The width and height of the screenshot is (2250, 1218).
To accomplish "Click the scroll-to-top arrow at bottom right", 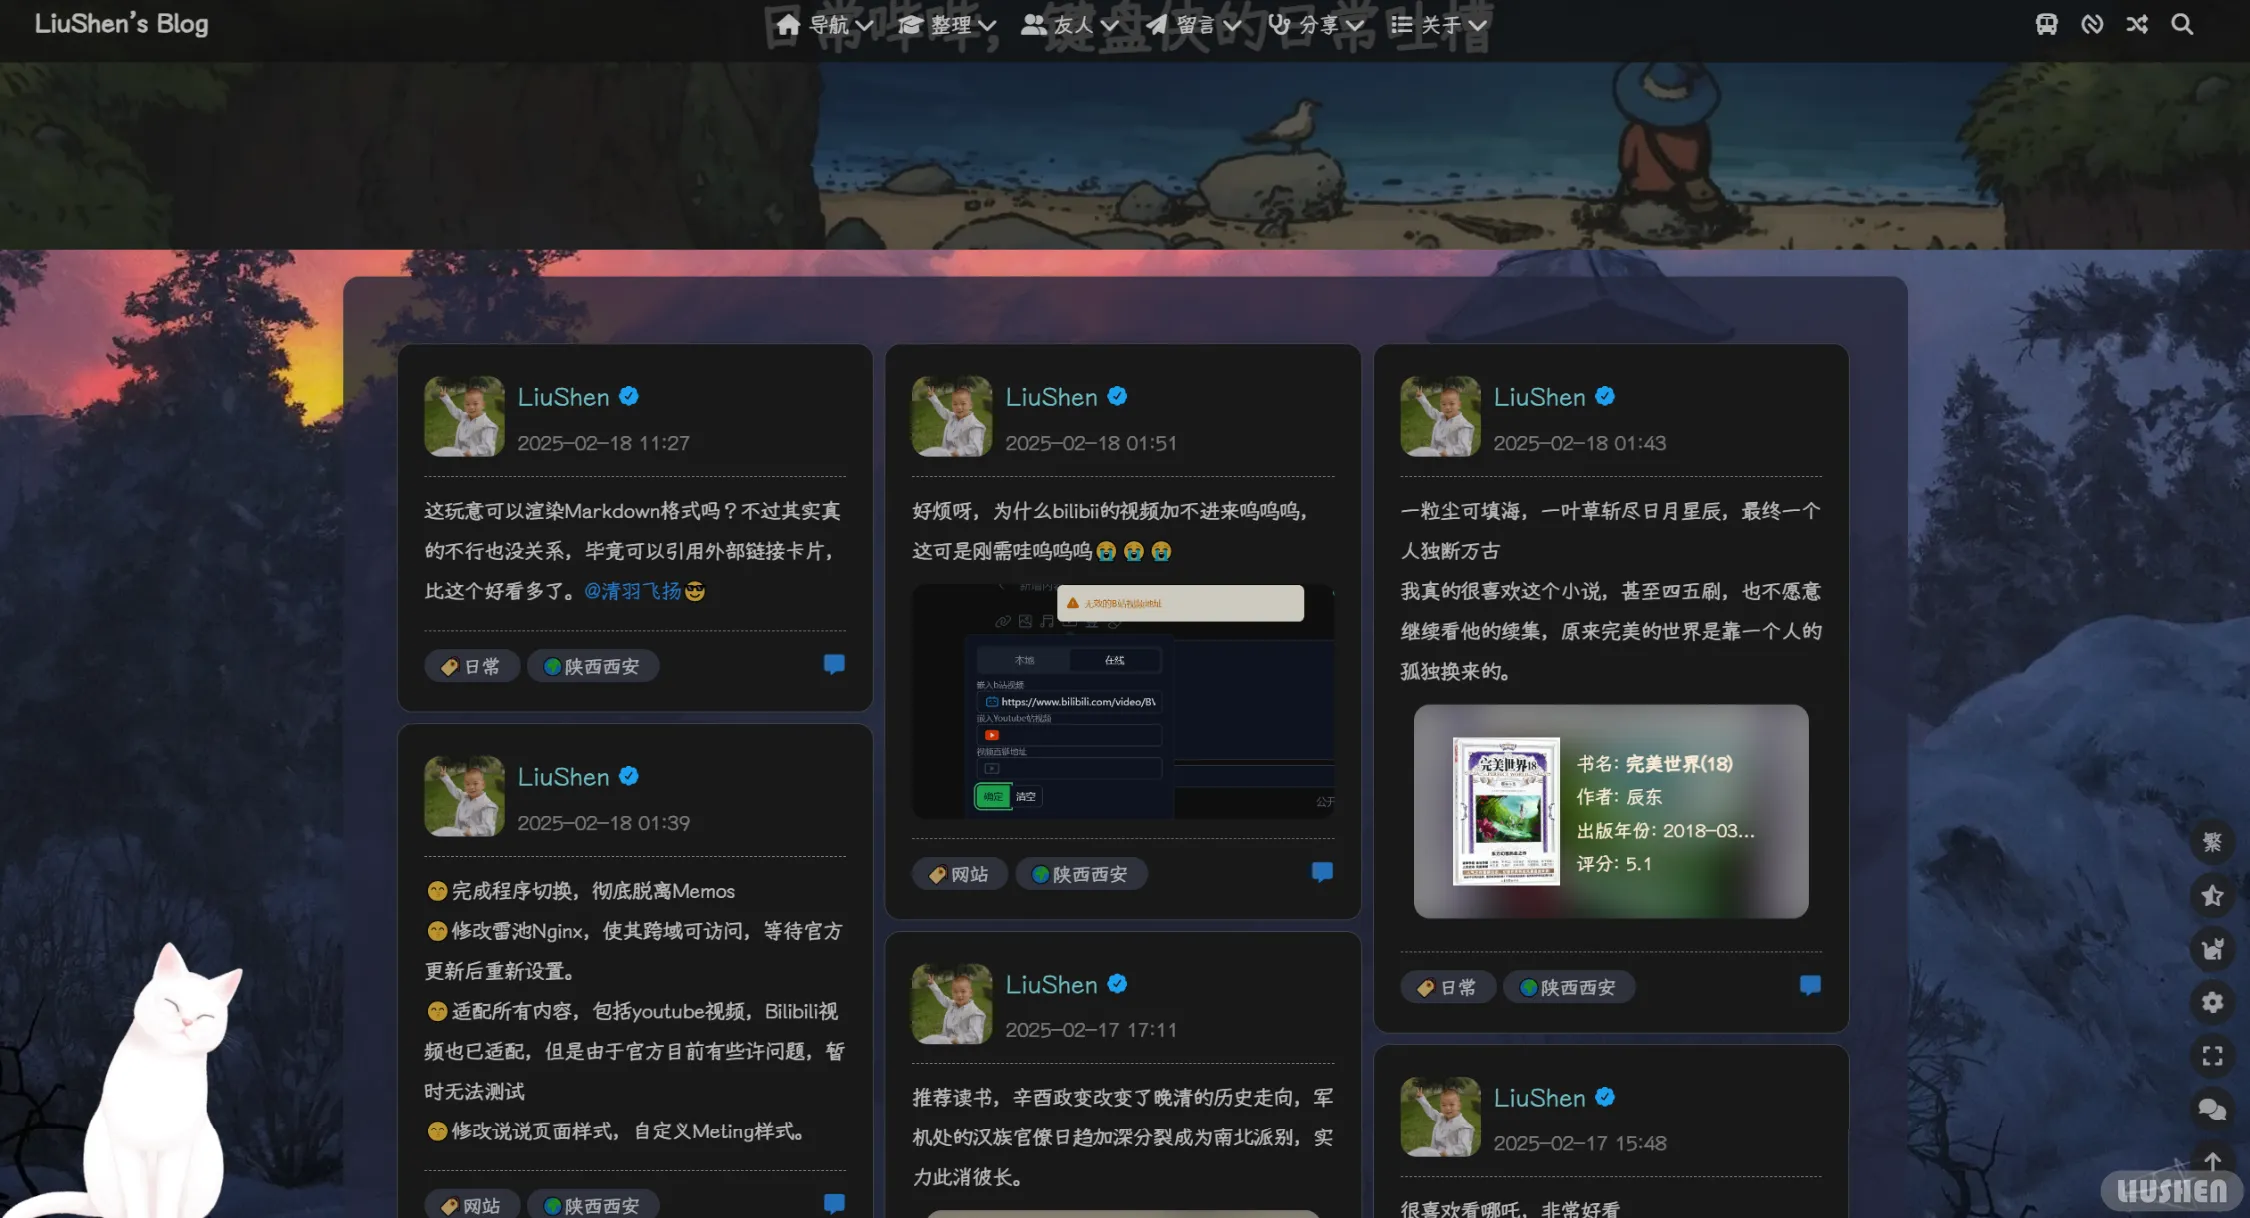I will click(x=2212, y=1160).
